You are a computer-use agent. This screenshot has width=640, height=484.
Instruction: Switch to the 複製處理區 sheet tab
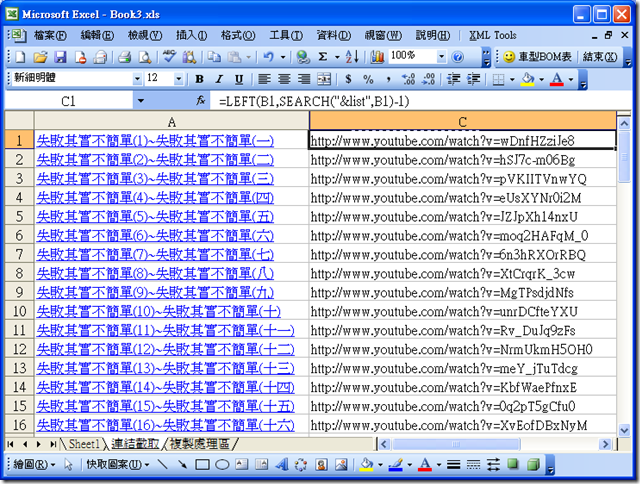[x=200, y=444]
